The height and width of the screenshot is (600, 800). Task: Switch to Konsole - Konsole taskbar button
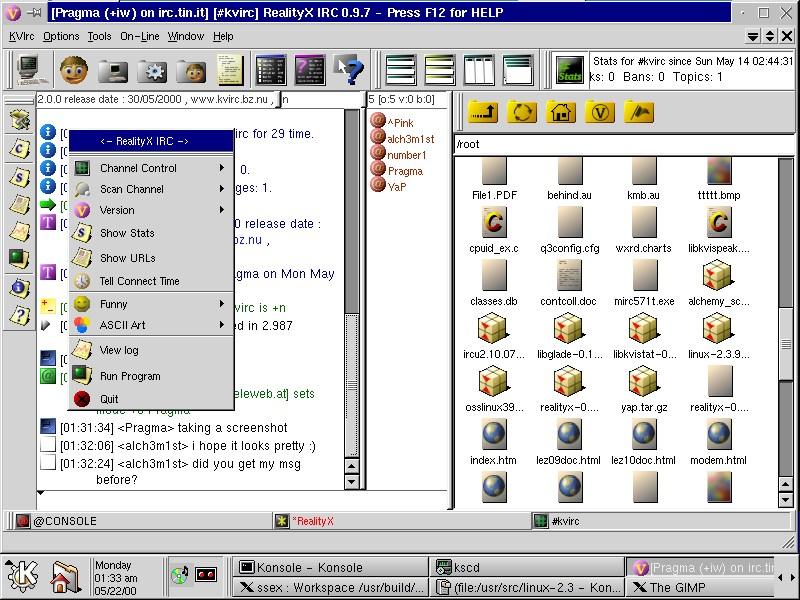[x=331, y=567]
